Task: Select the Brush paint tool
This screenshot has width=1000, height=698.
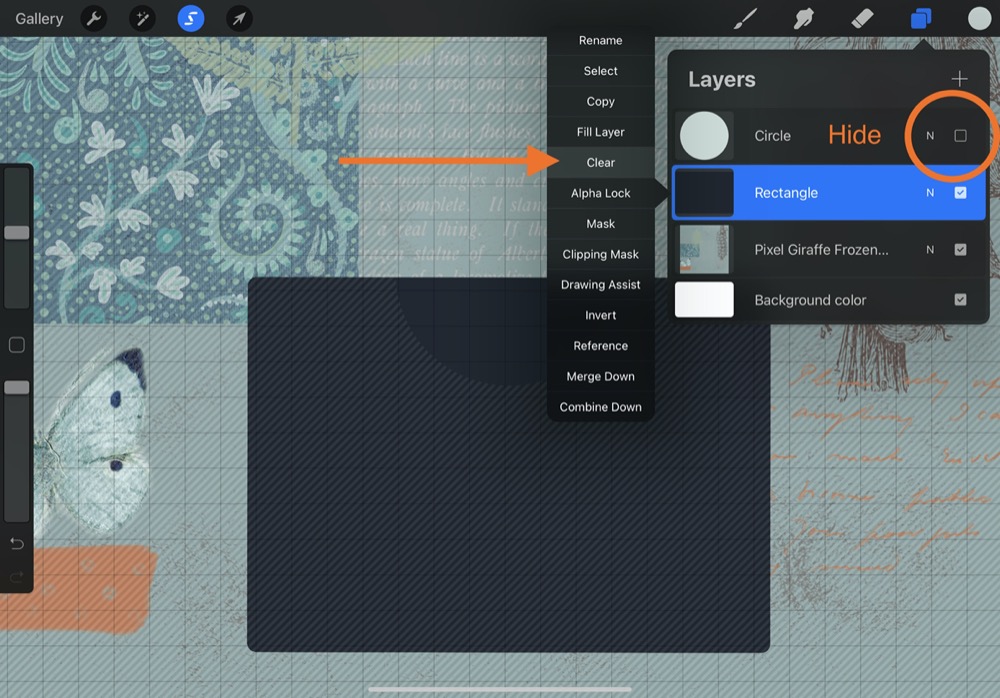Action: tap(745, 19)
